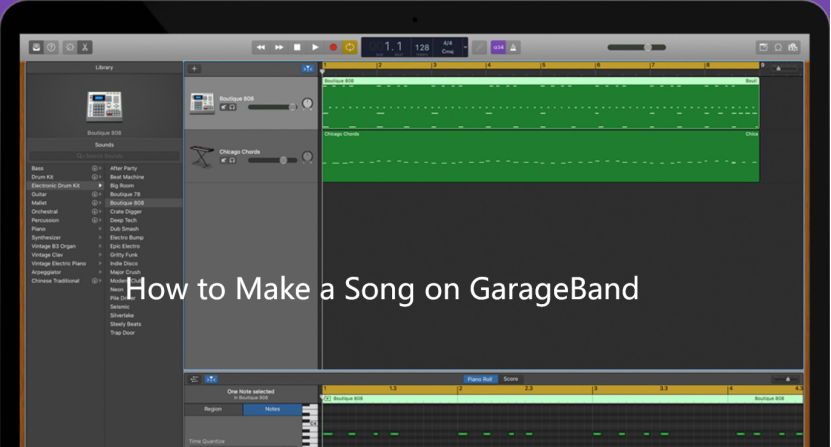The height and width of the screenshot is (447, 831).
Task: Expand the Arpeggiator category chevron
Action: click(100, 272)
